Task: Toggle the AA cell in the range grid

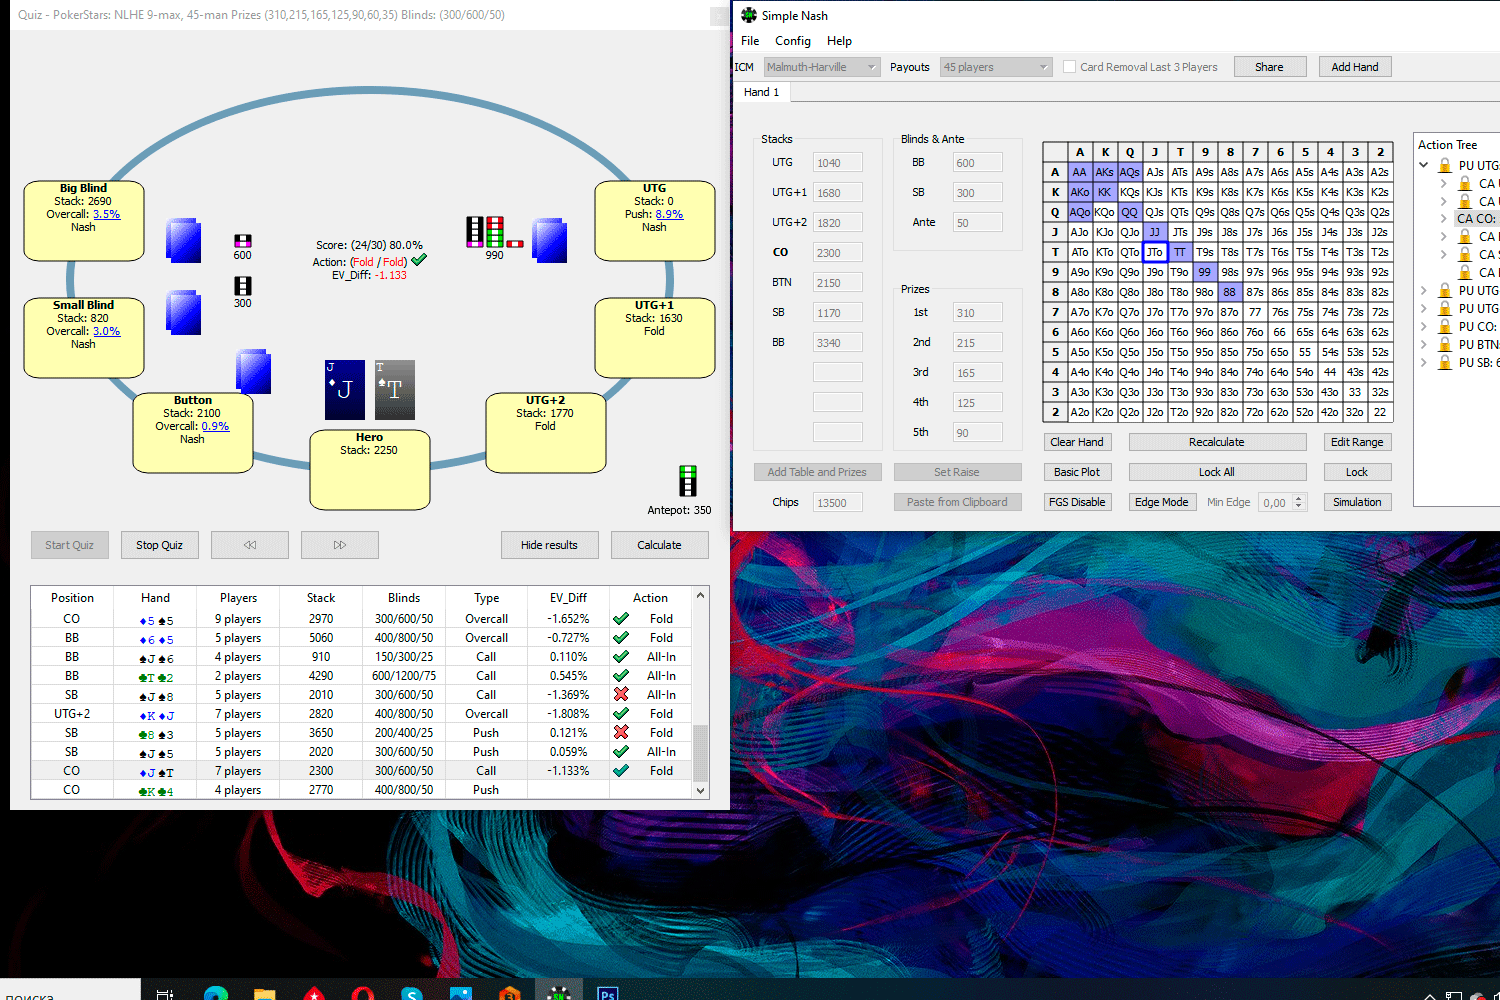Action: [1080, 172]
